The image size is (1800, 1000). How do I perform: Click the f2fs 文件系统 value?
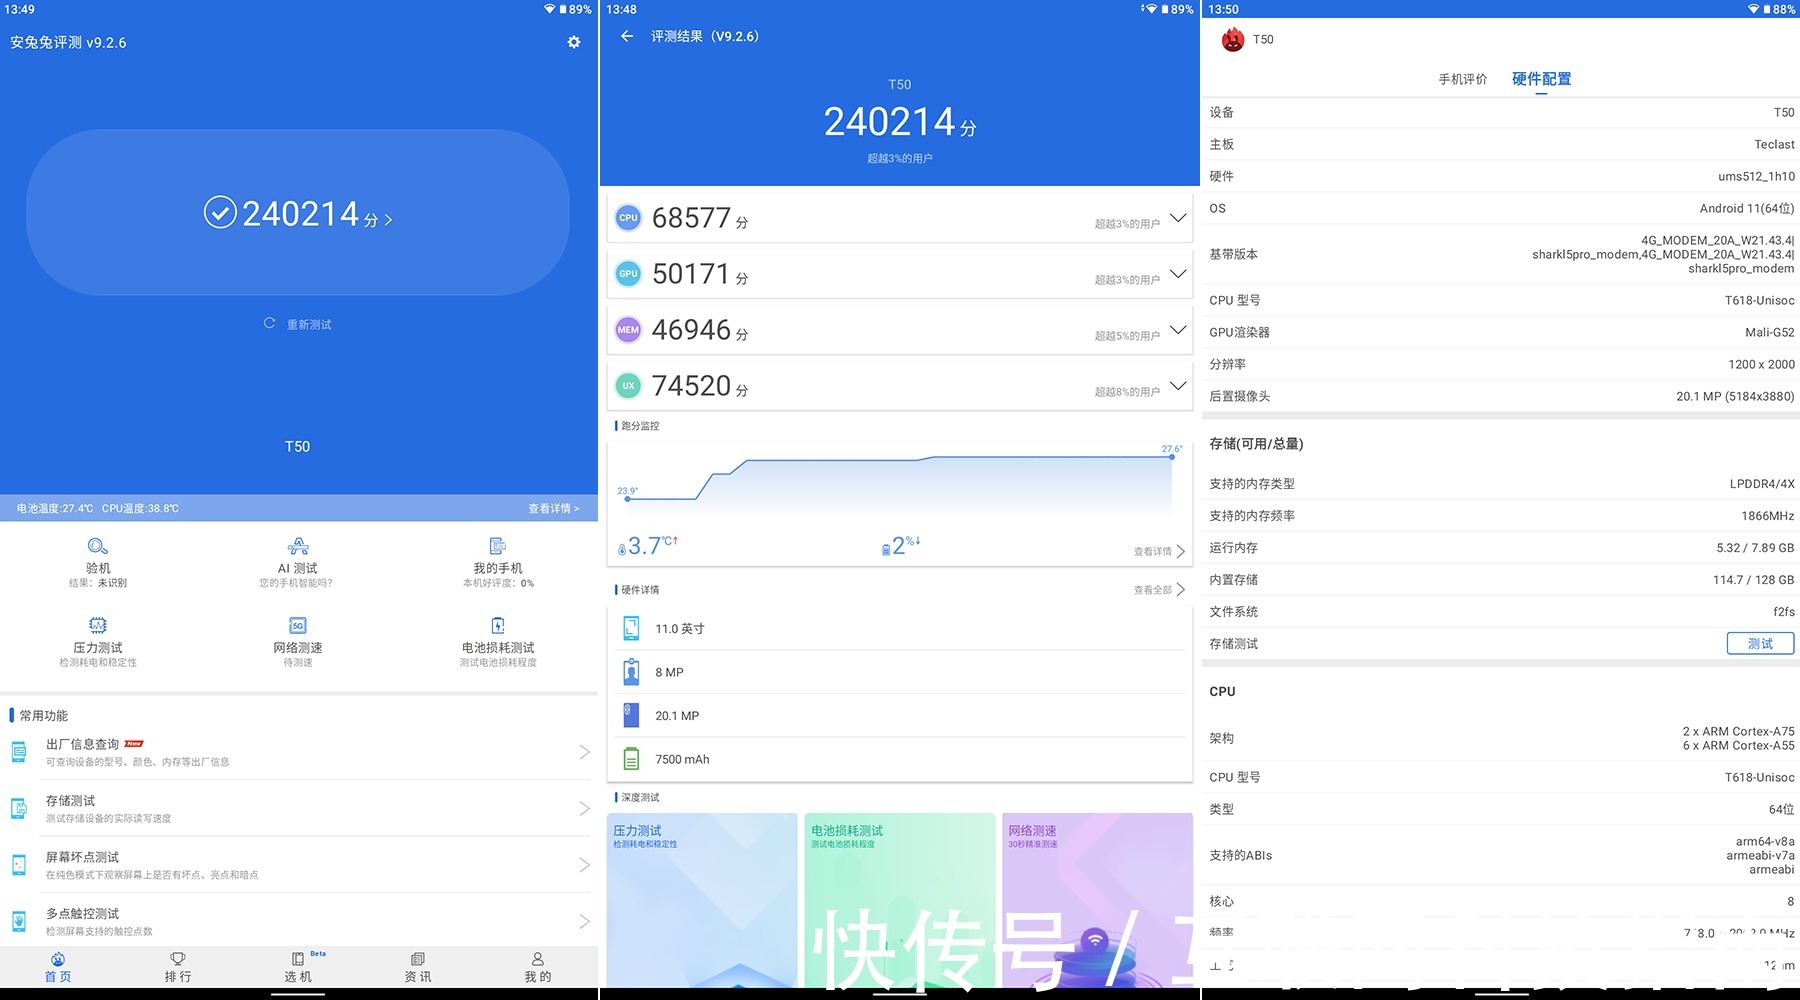(x=1784, y=611)
